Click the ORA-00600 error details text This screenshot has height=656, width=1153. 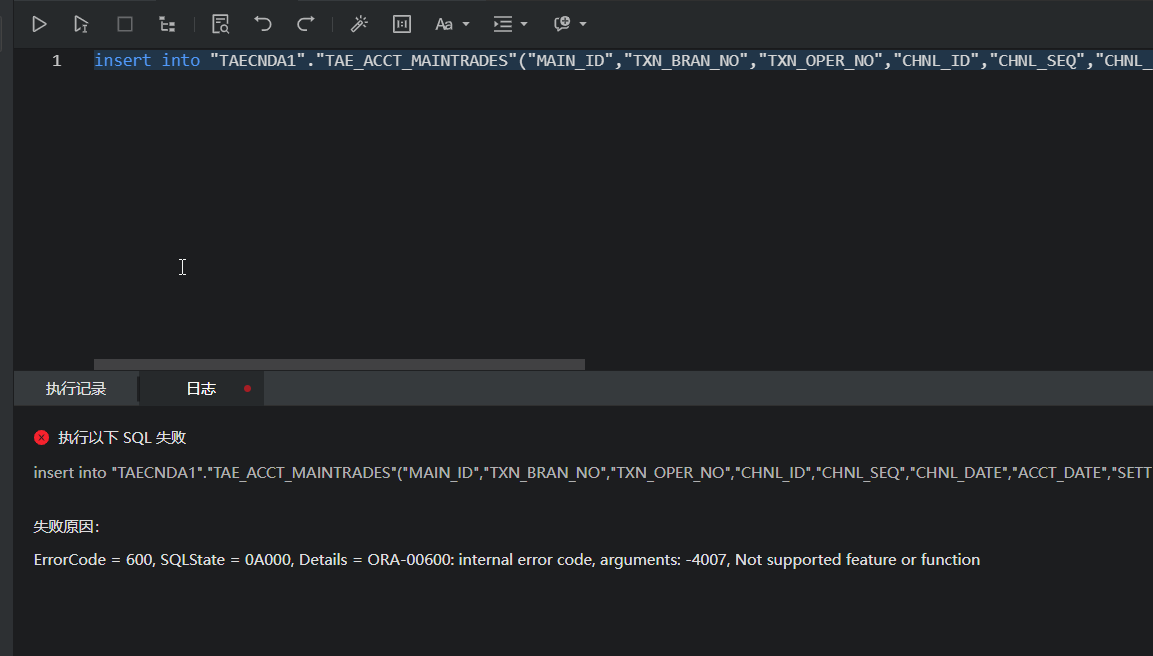coord(506,560)
